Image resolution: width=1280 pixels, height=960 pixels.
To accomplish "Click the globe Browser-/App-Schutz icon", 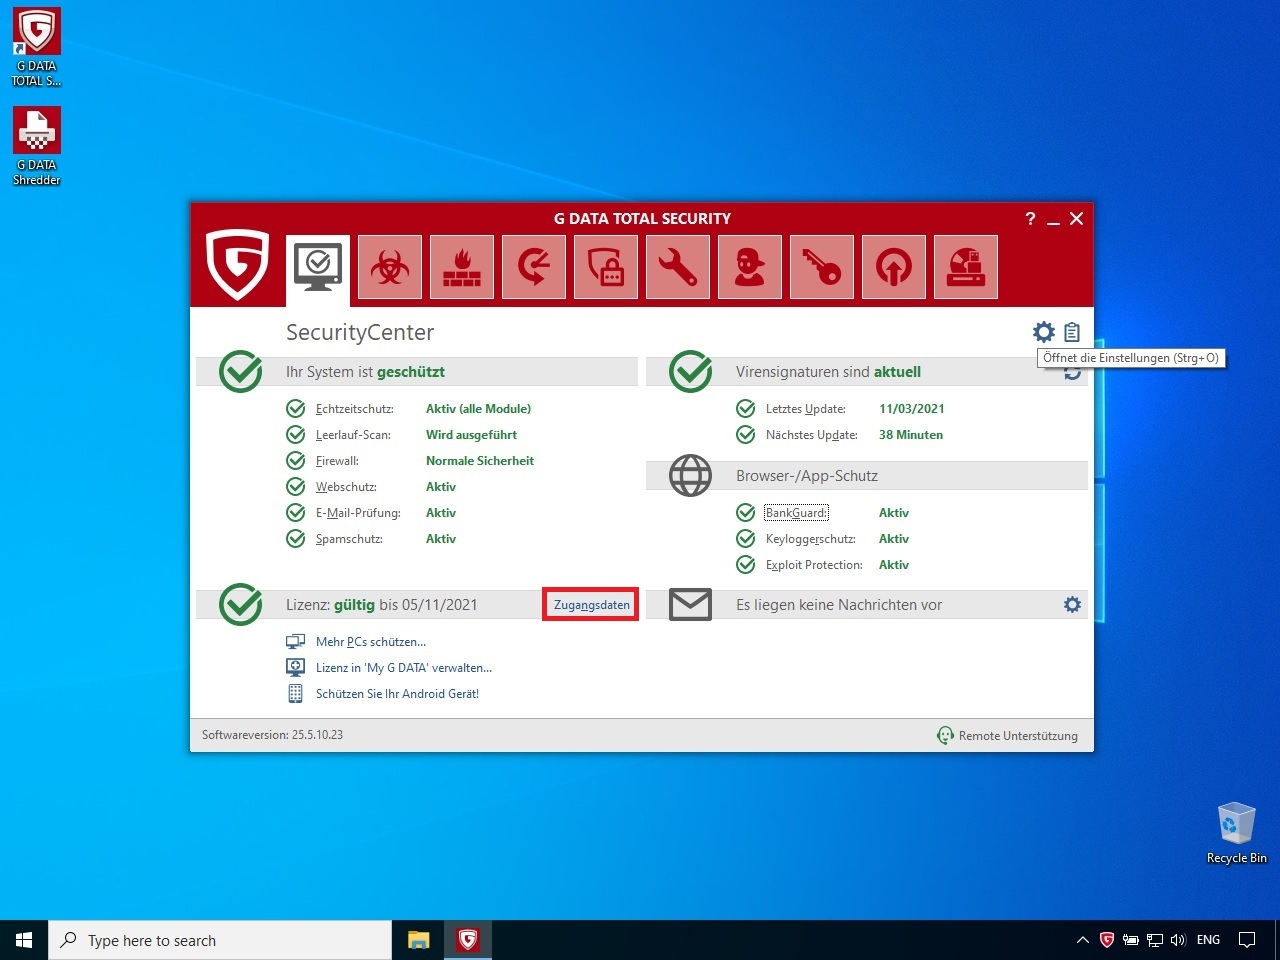I will pos(690,476).
